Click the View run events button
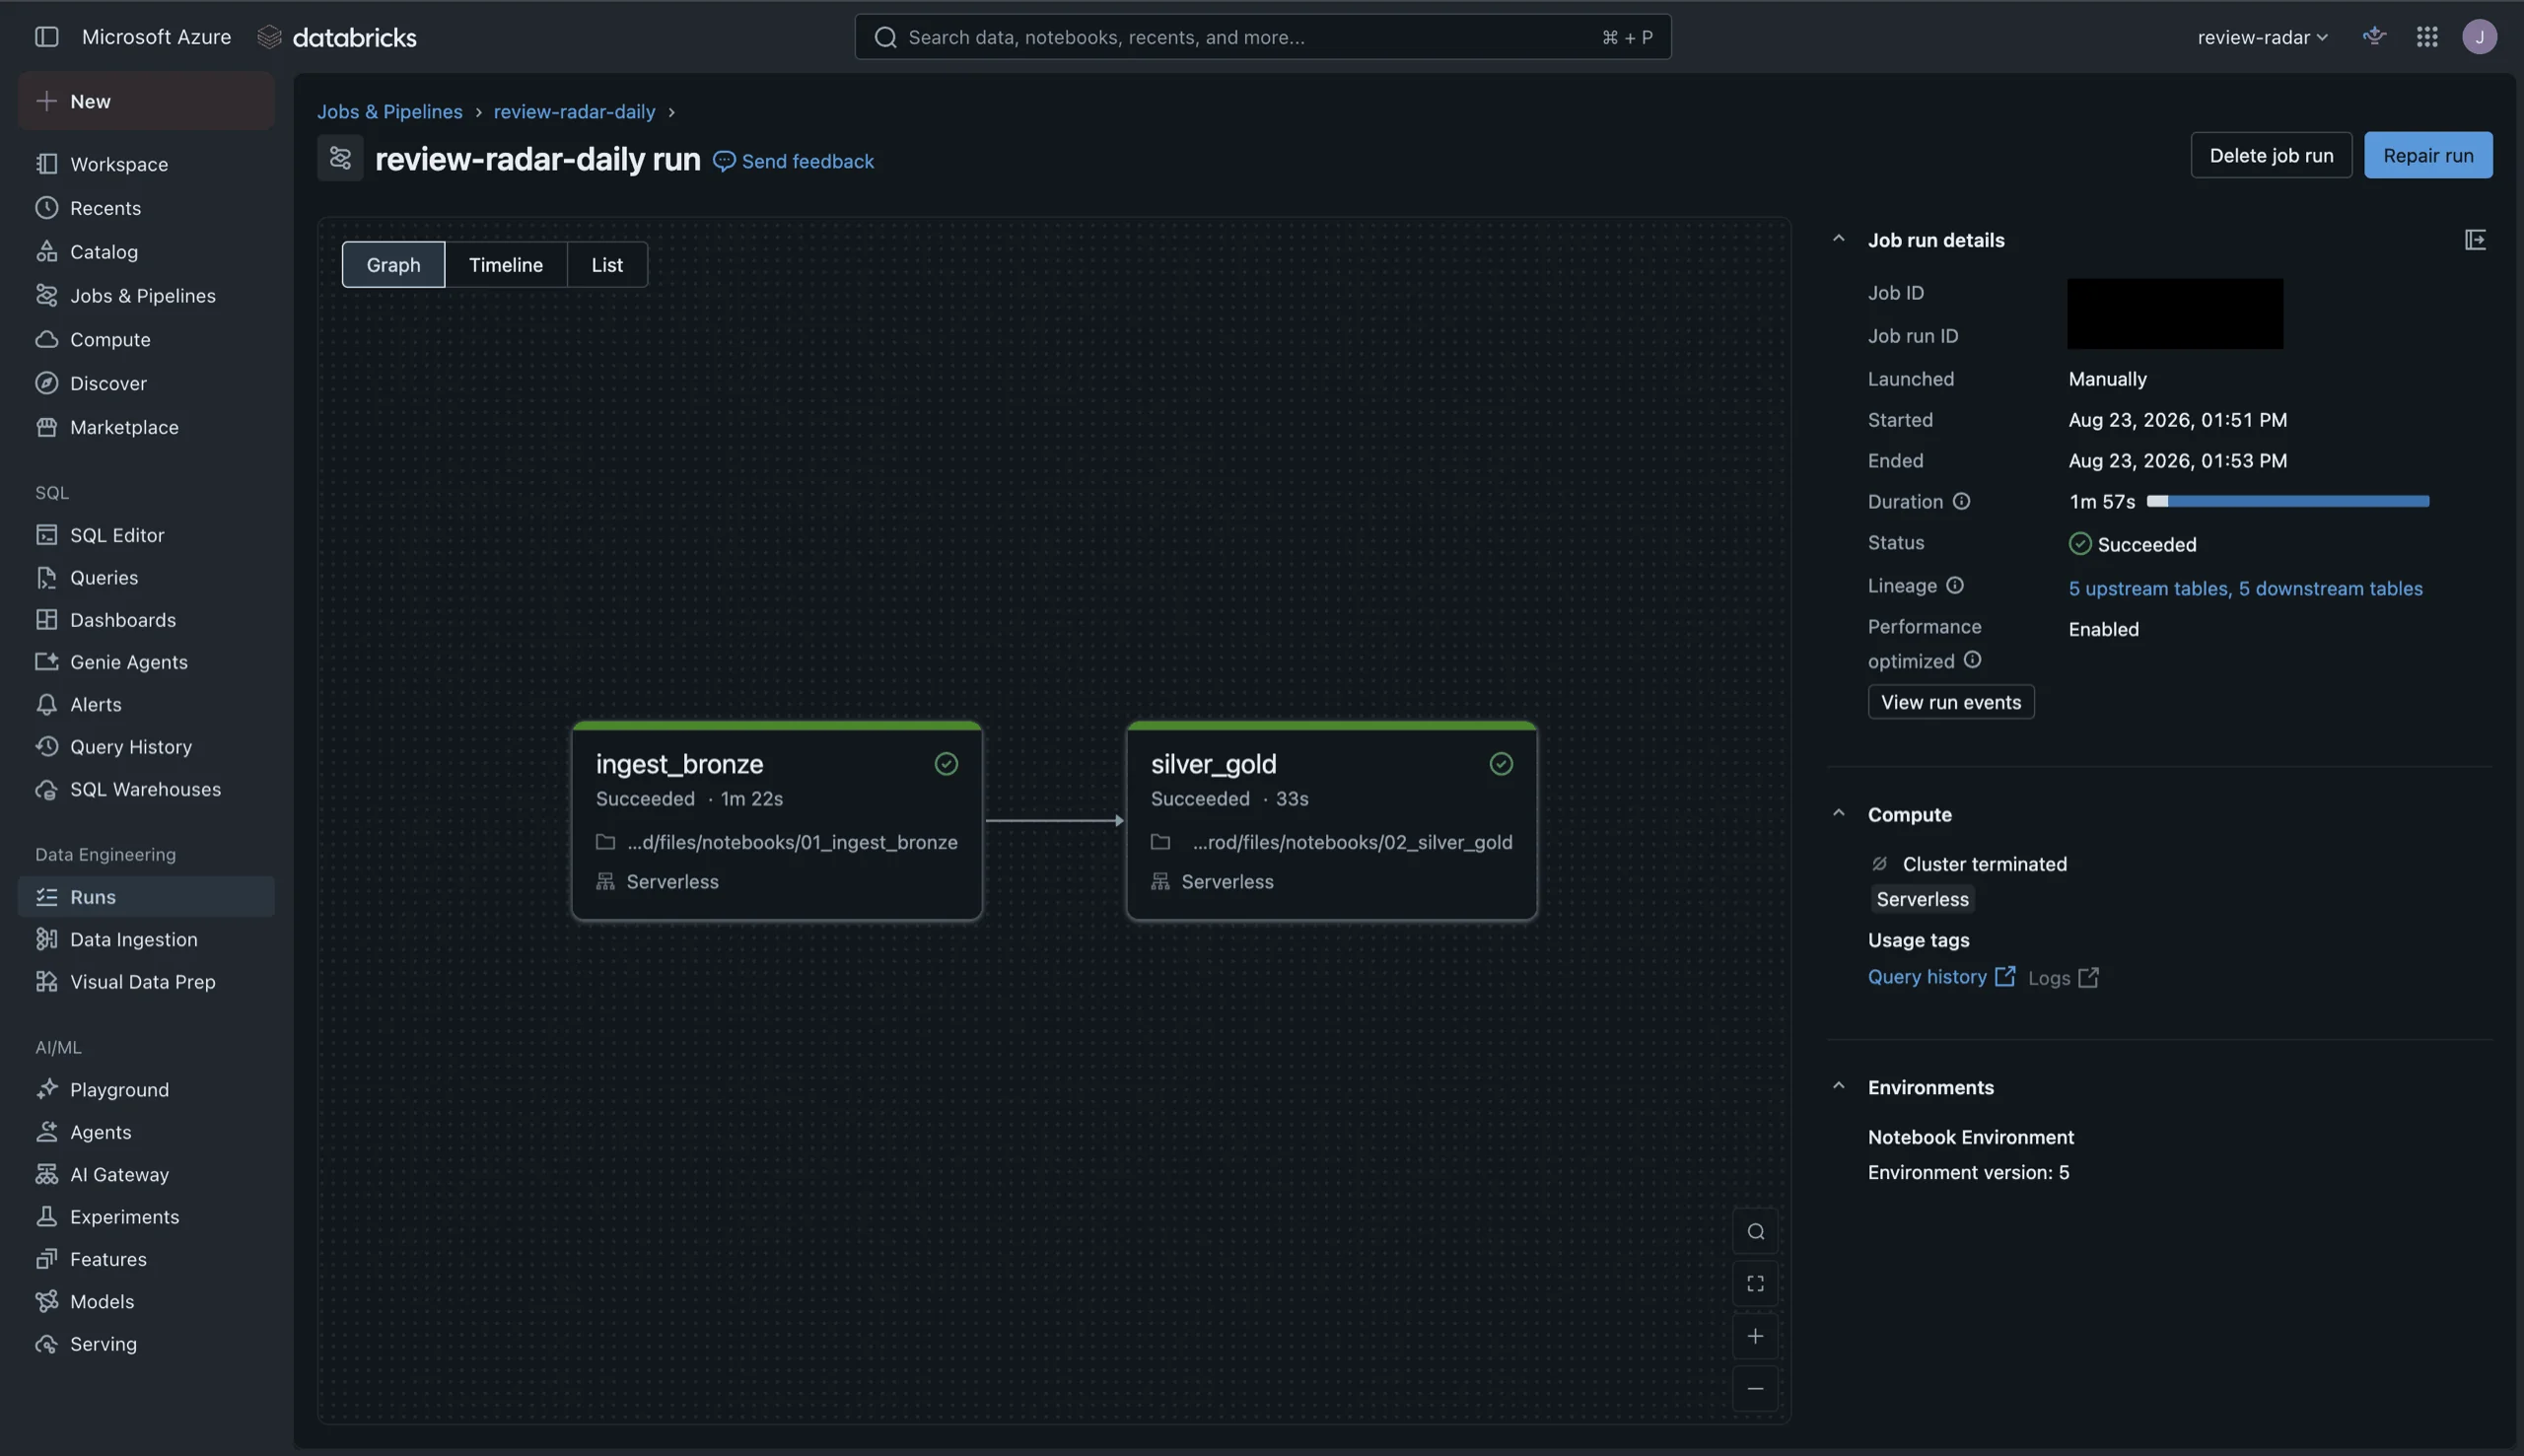 (1951, 702)
